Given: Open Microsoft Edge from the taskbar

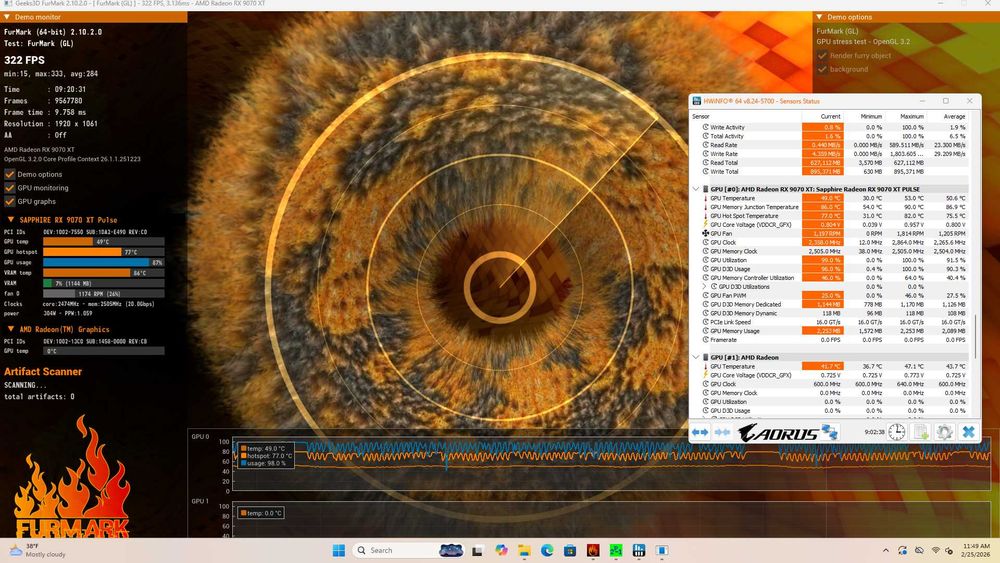Looking at the screenshot, I should pos(547,550).
